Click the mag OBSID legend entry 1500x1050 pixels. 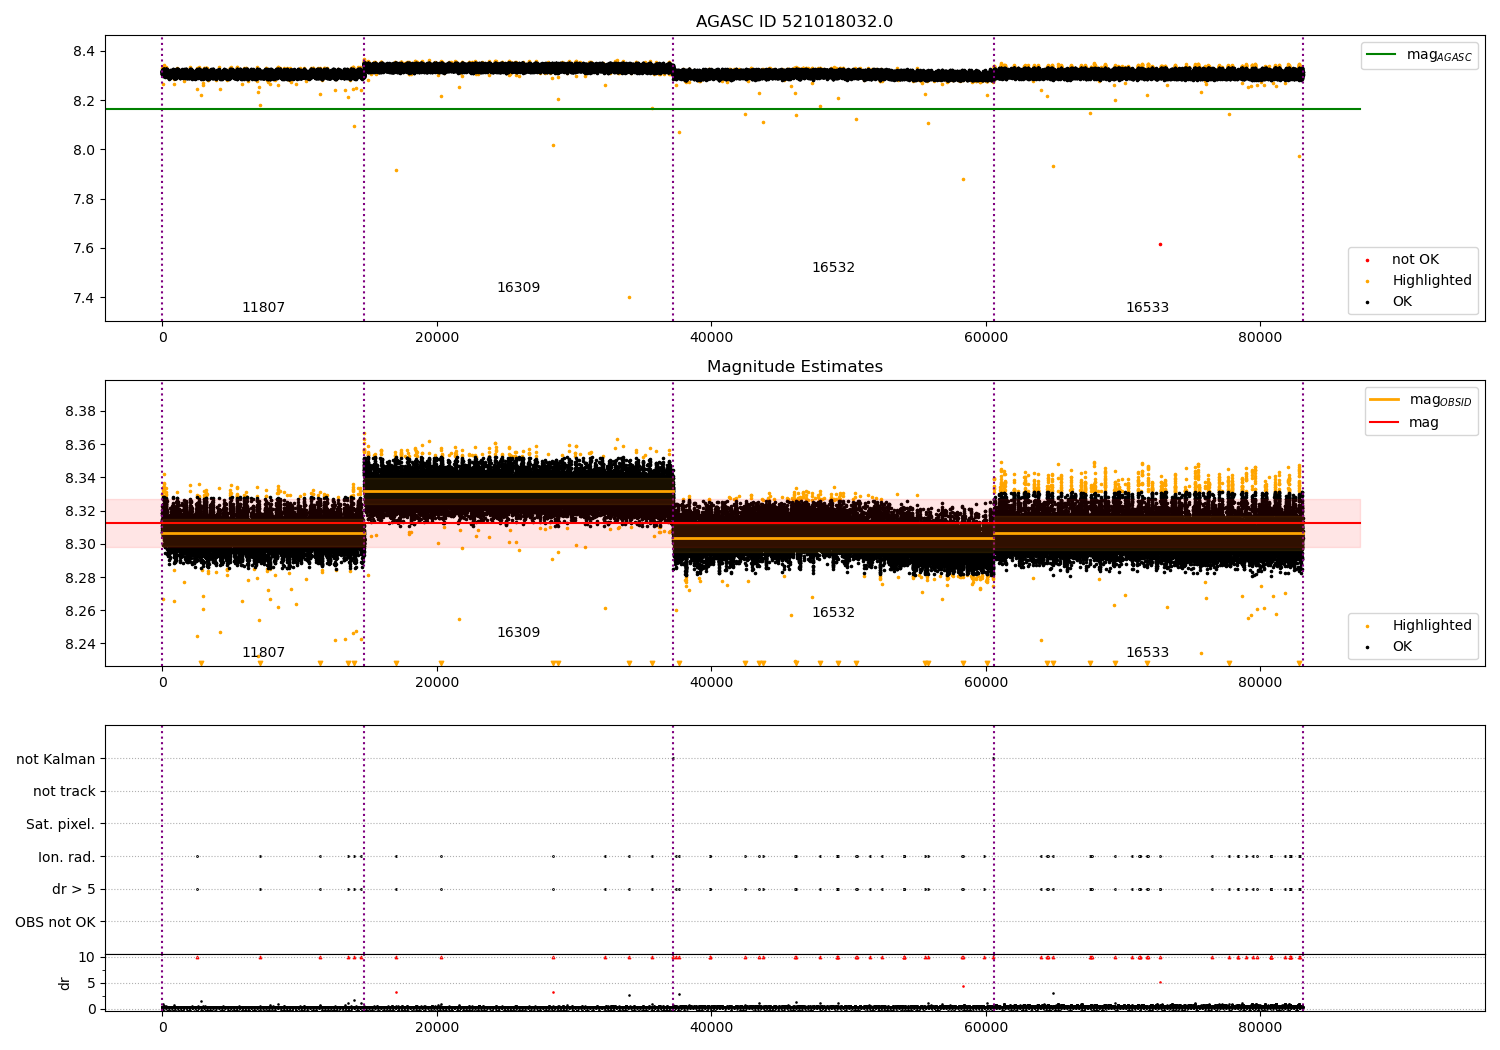click(1420, 401)
